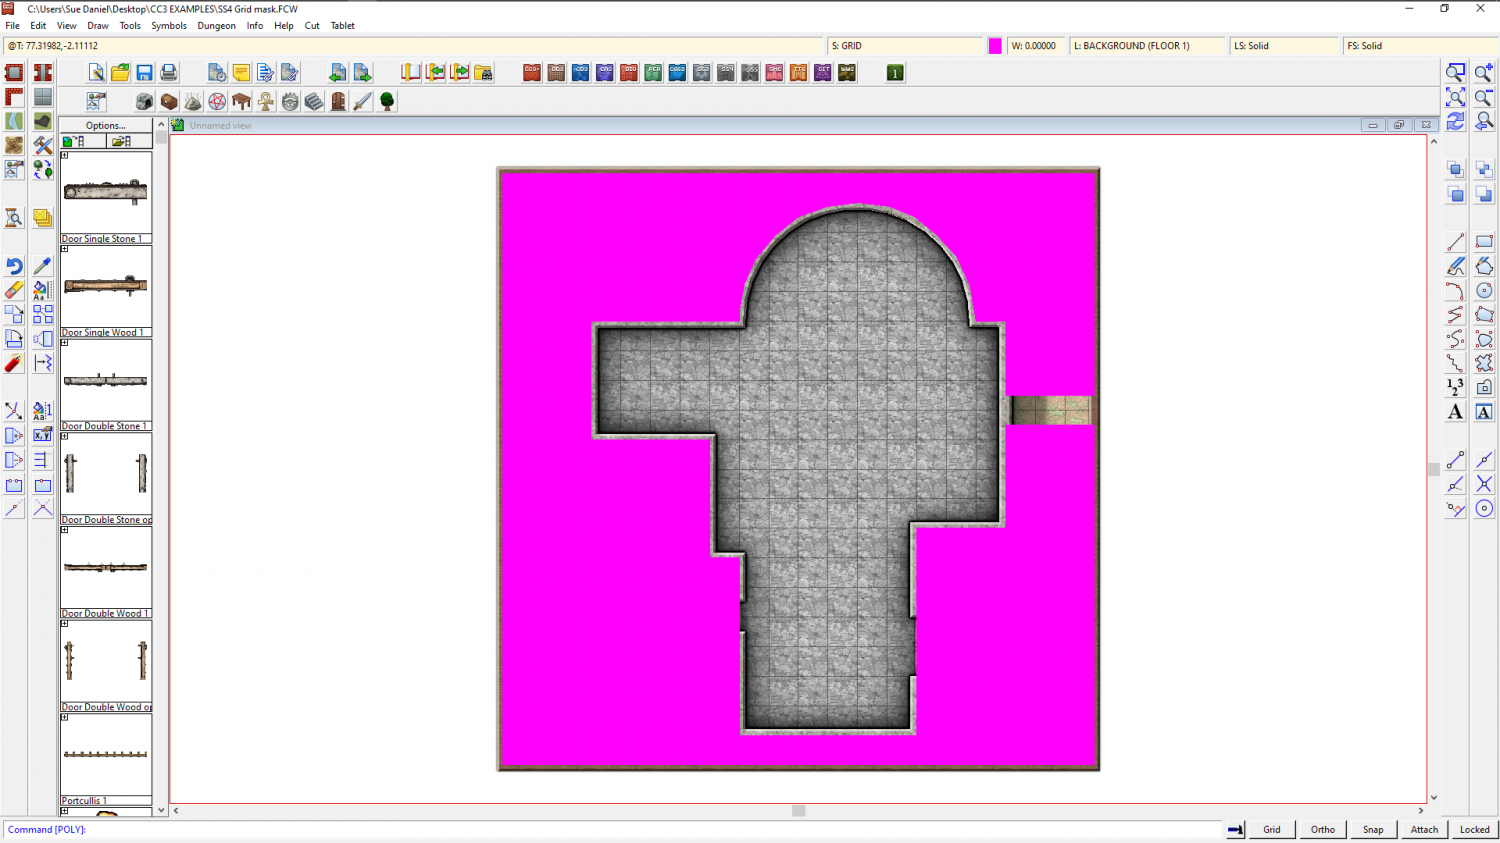Open the Tablet menu
This screenshot has width=1500, height=843.
click(343, 26)
